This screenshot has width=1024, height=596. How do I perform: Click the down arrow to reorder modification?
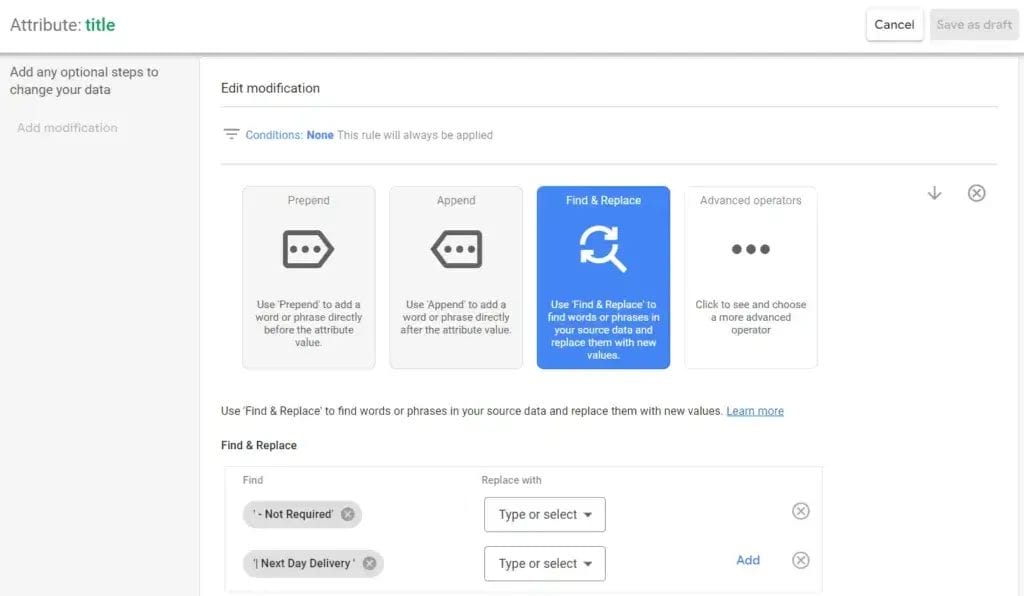934,193
